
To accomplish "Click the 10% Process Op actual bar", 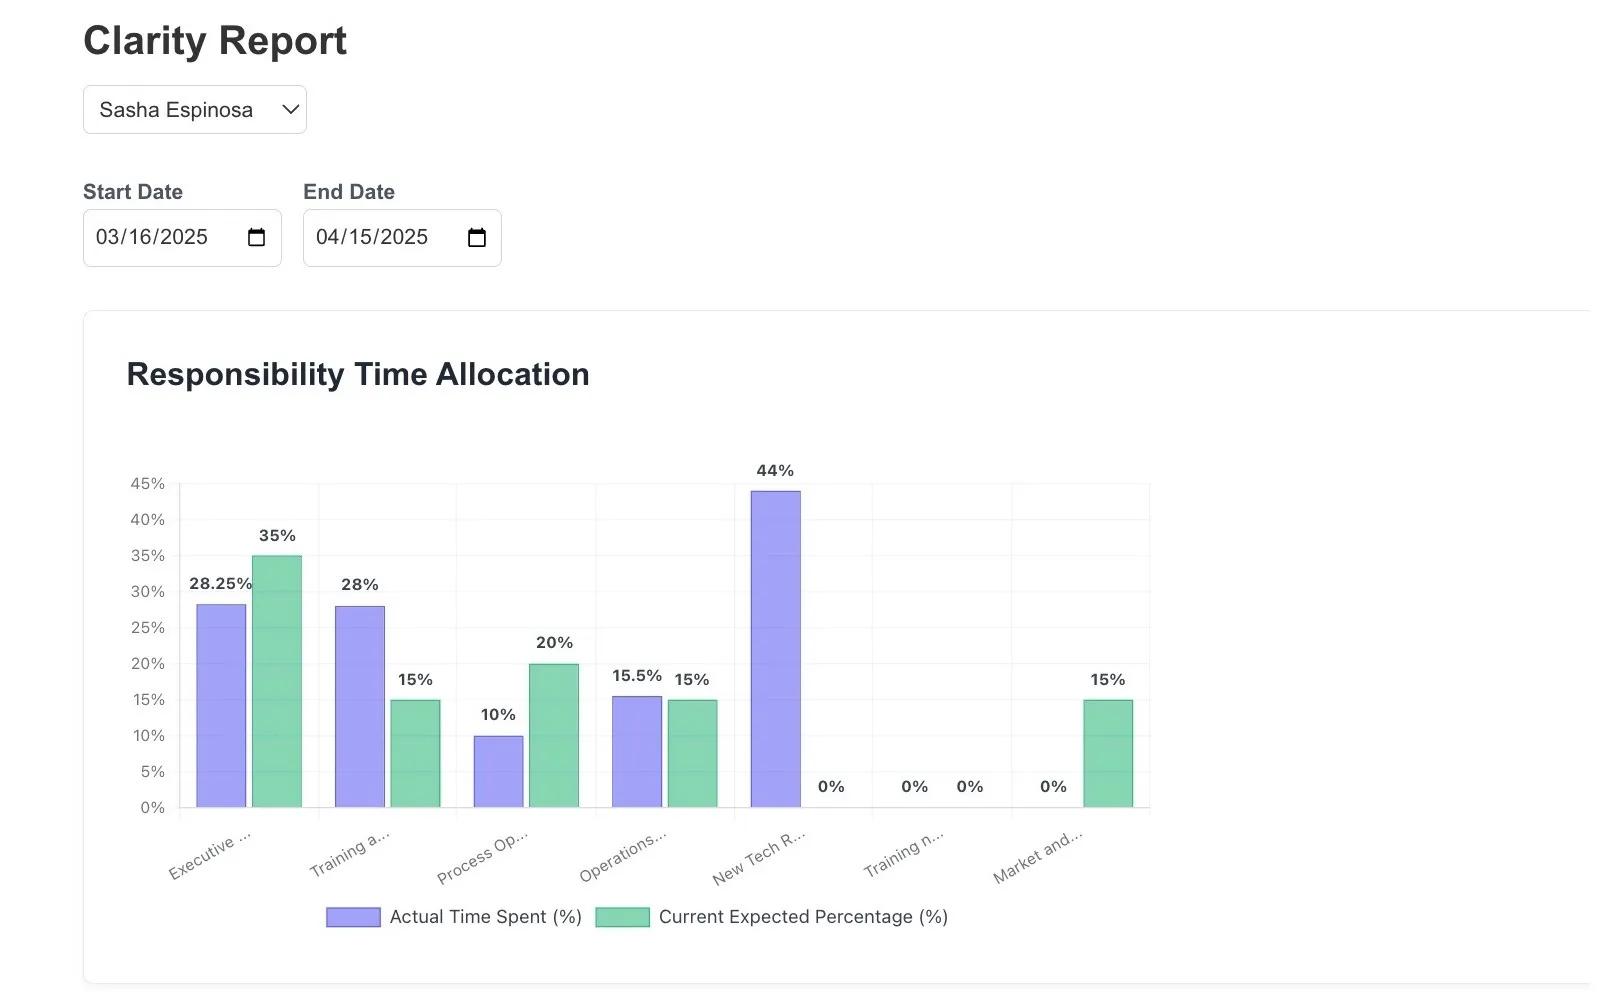I will tap(498, 771).
